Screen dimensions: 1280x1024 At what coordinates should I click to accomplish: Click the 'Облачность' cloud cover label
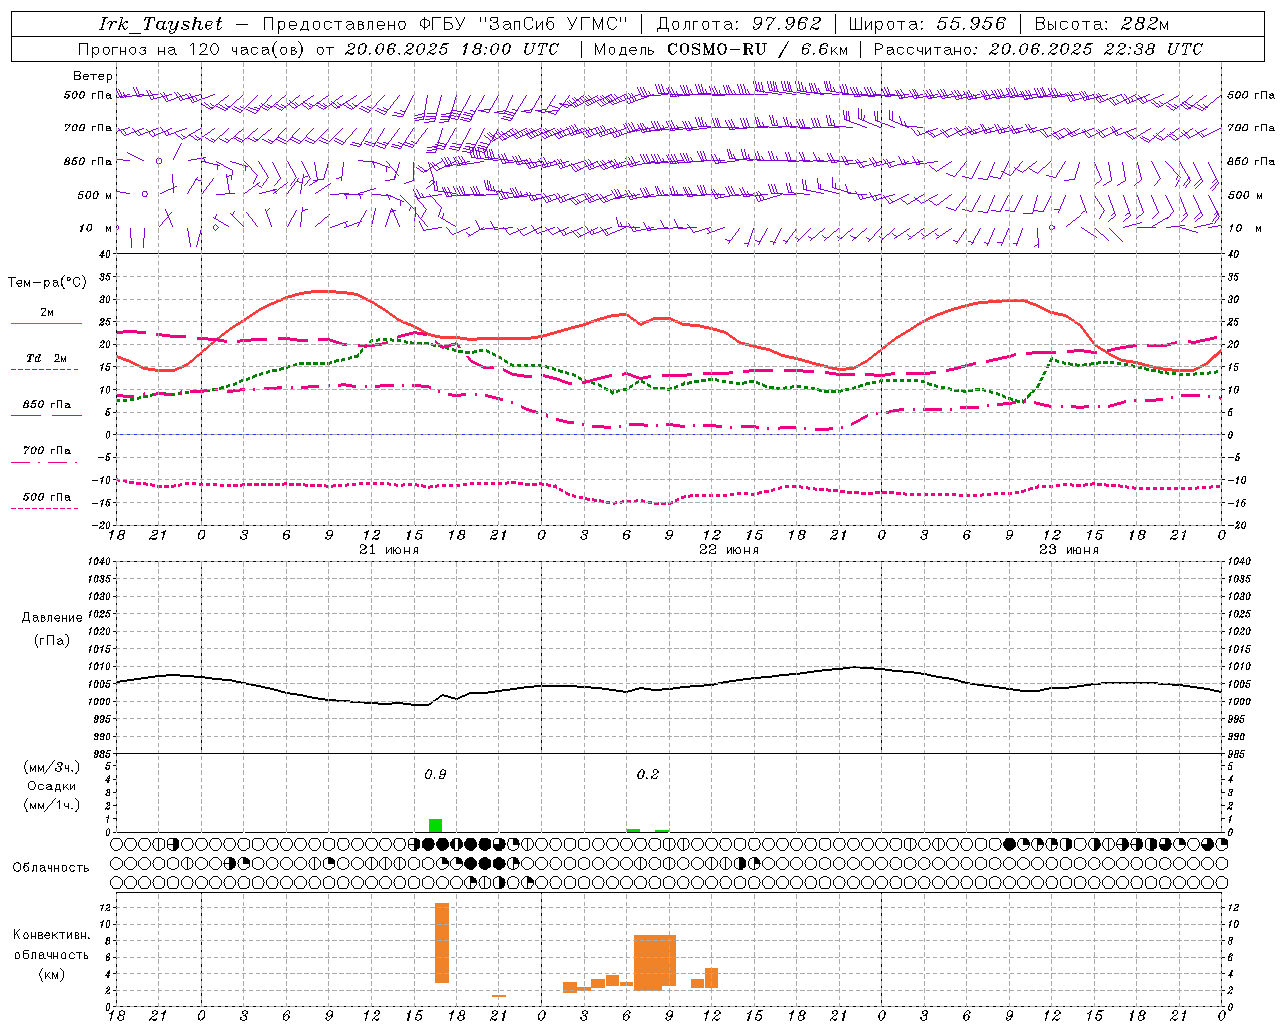(x=51, y=867)
